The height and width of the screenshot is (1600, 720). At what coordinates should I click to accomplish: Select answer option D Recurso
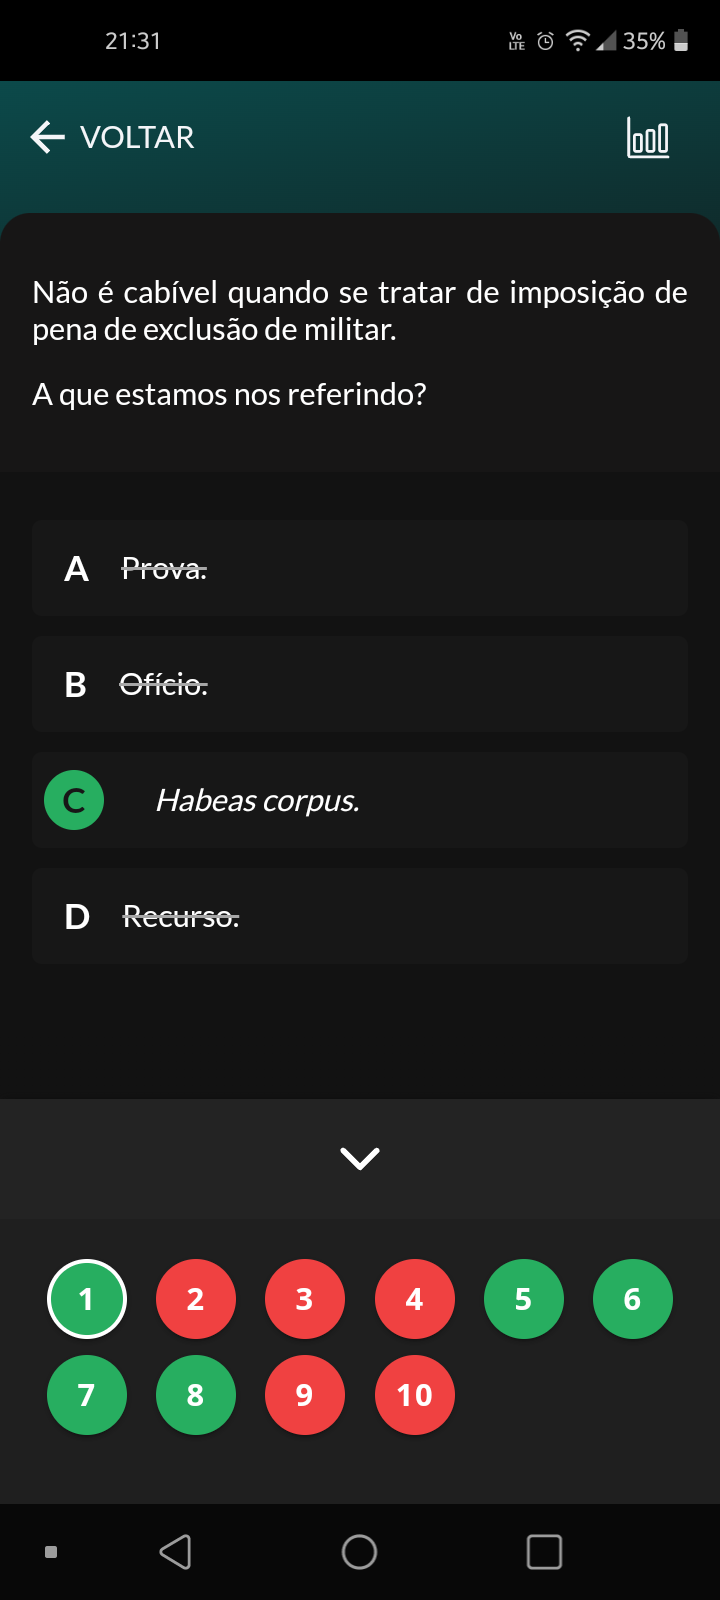(360, 916)
